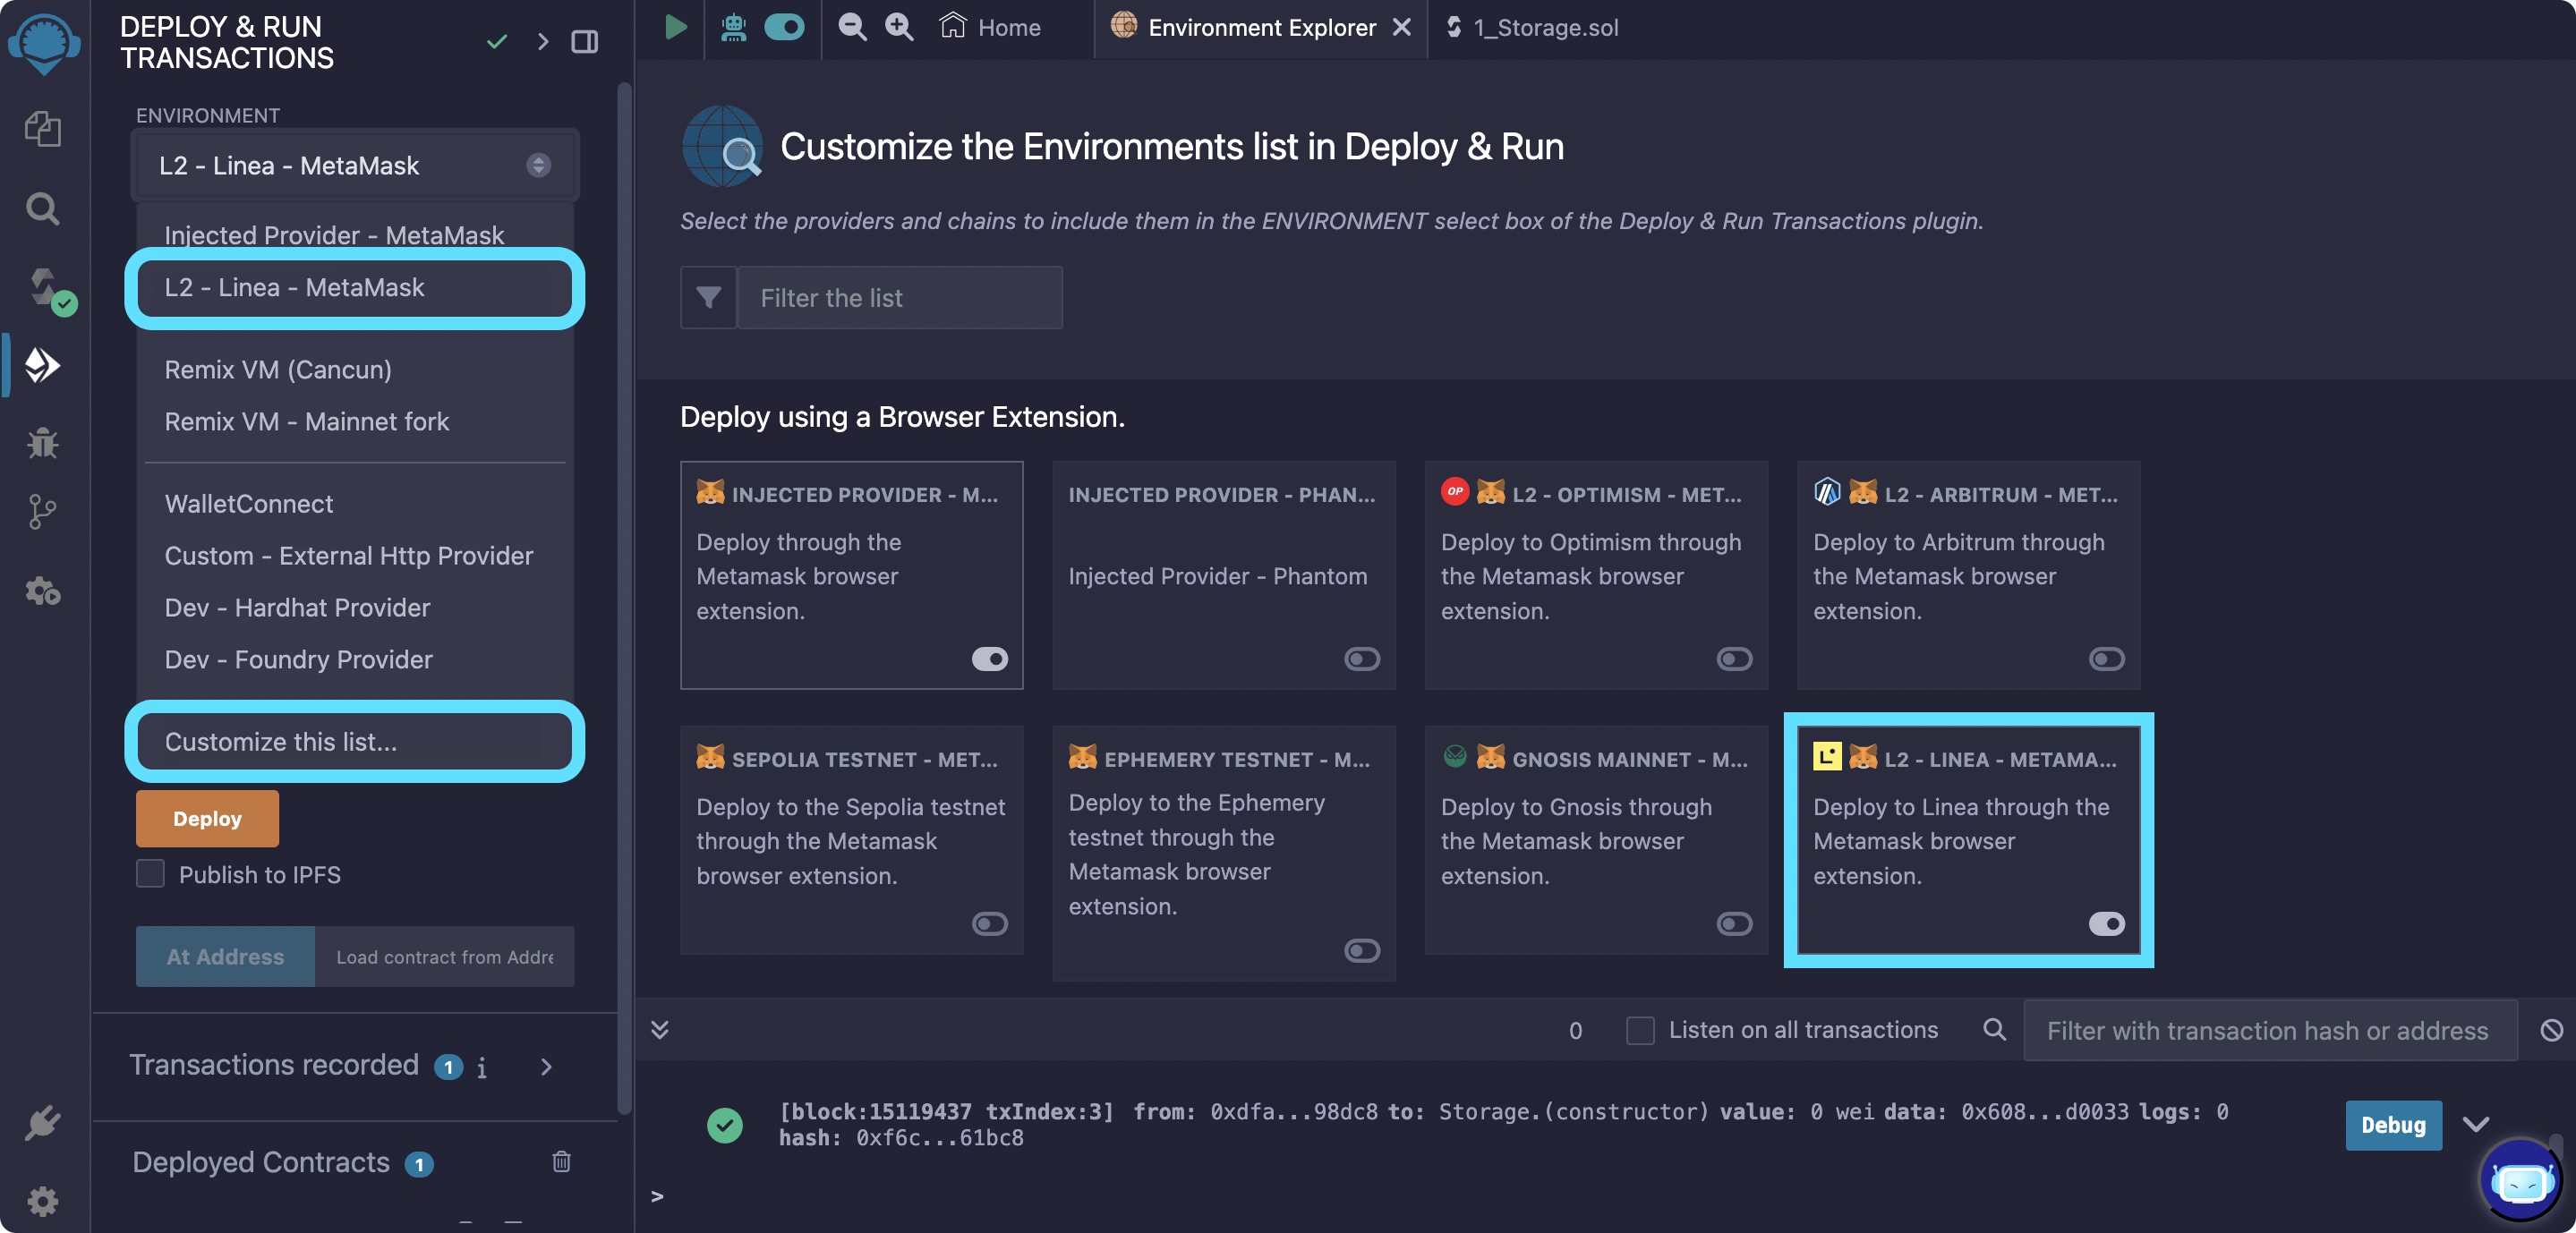The height and width of the screenshot is (1233, 2576).
Task: Click the zoom out magnifier icon
Action: tap(852, 27)
